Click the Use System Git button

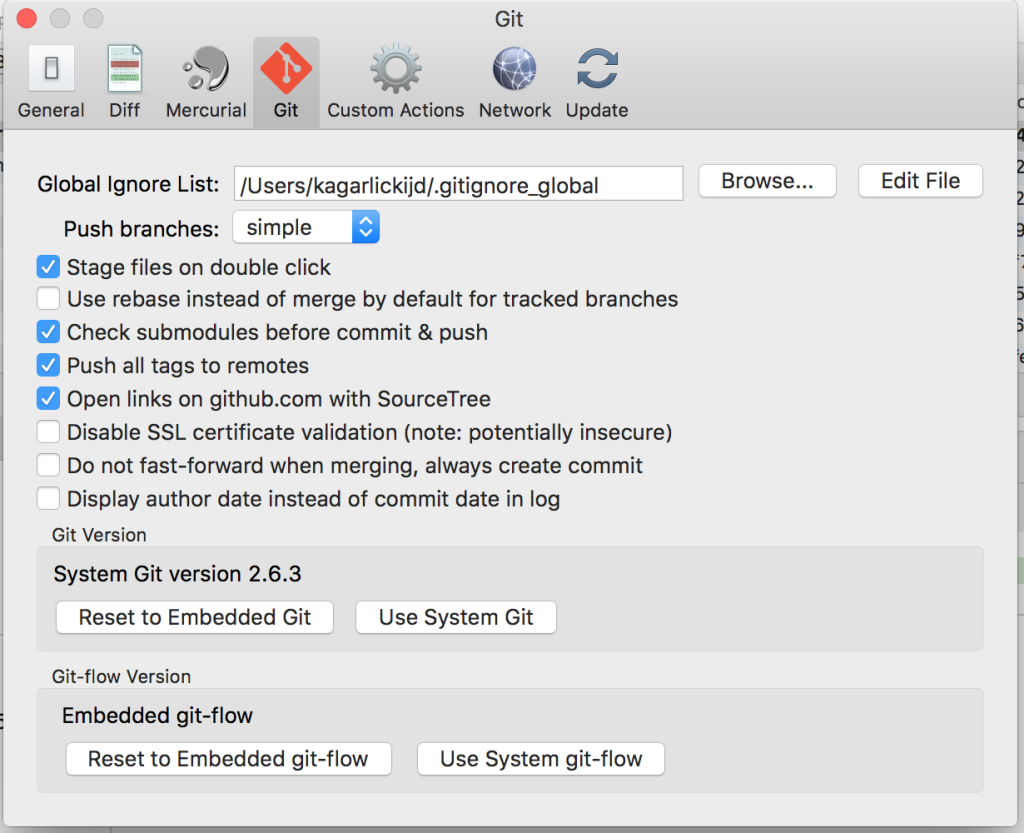point(456,617)
